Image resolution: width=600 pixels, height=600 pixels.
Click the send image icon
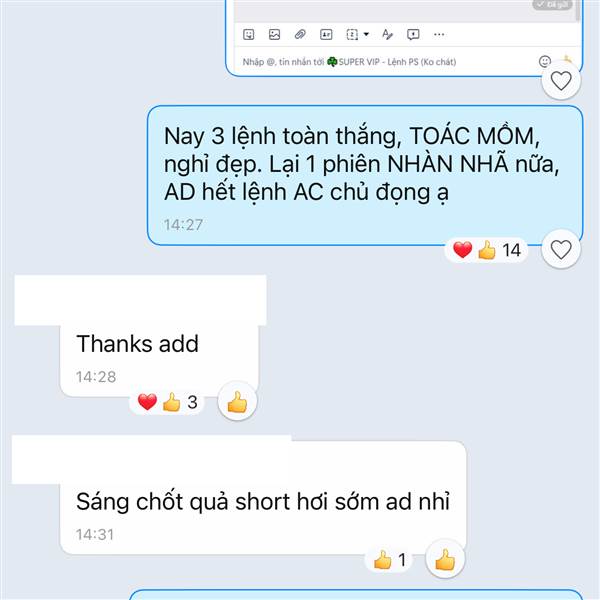[274, 34]
